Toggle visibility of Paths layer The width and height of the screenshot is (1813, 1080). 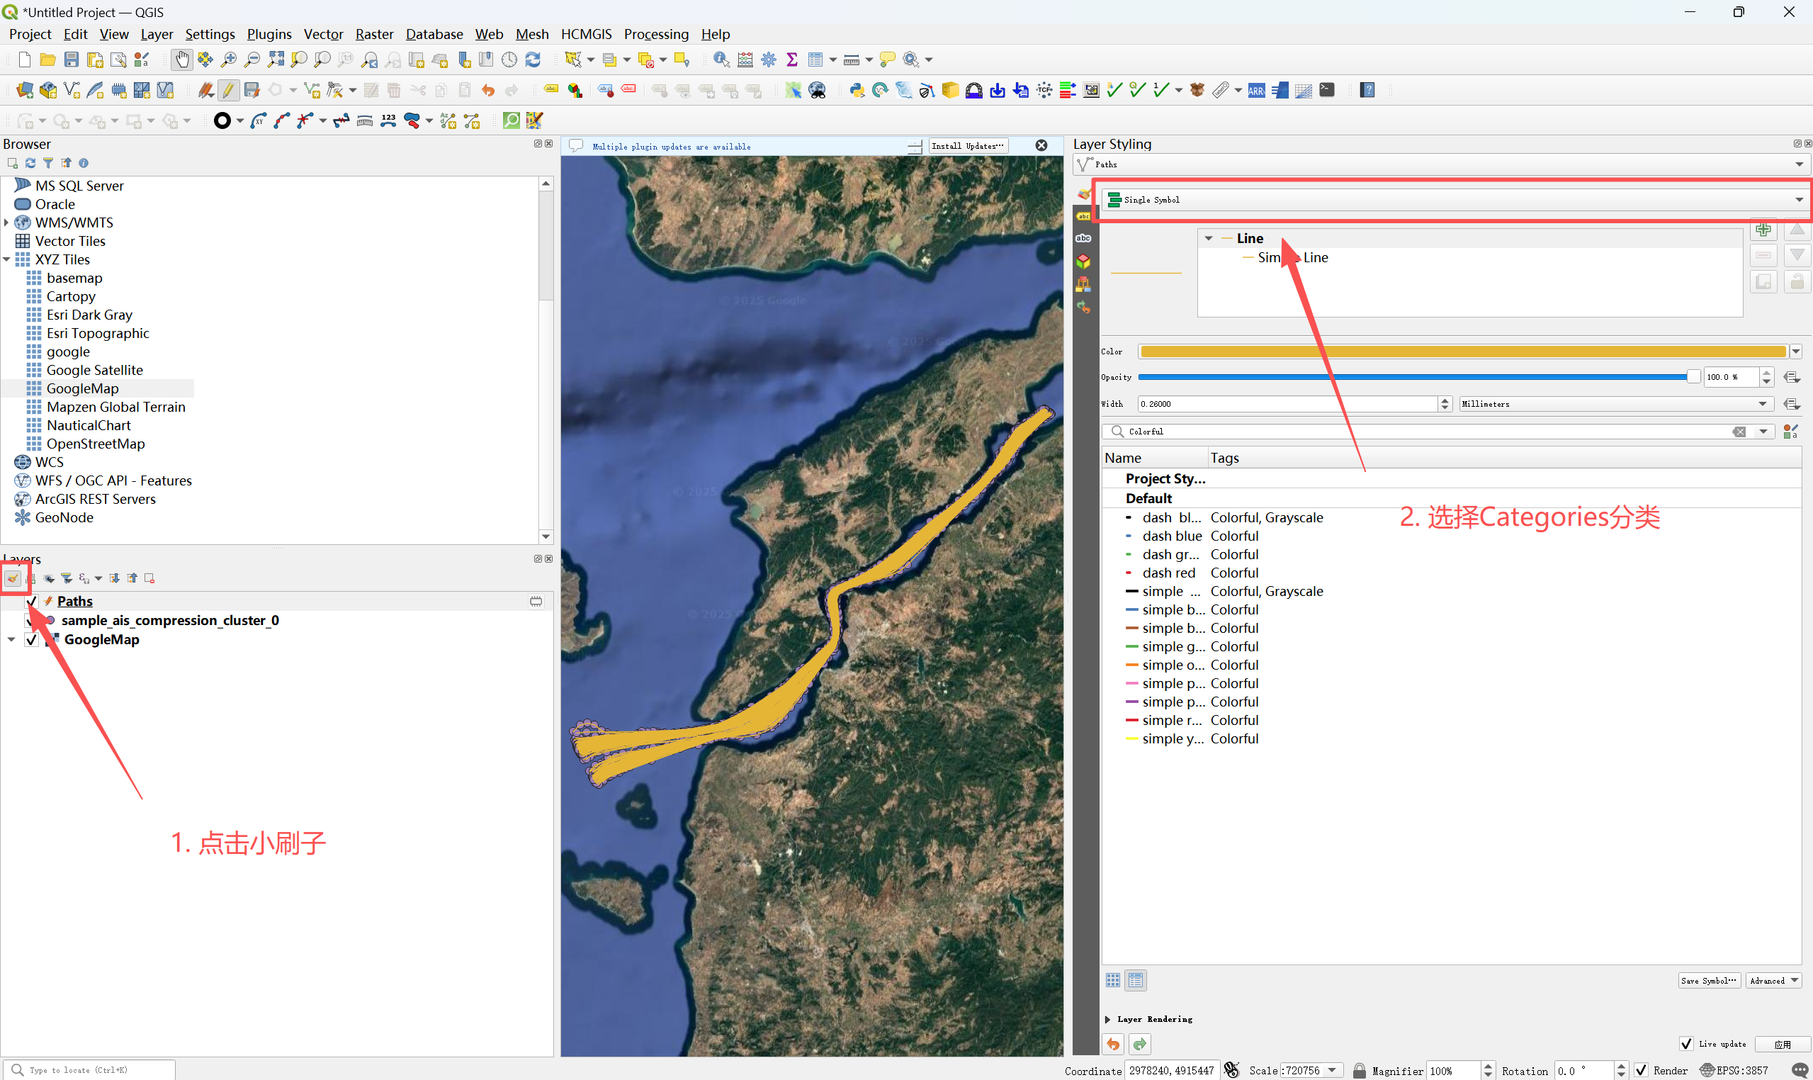tap(31, 601)
